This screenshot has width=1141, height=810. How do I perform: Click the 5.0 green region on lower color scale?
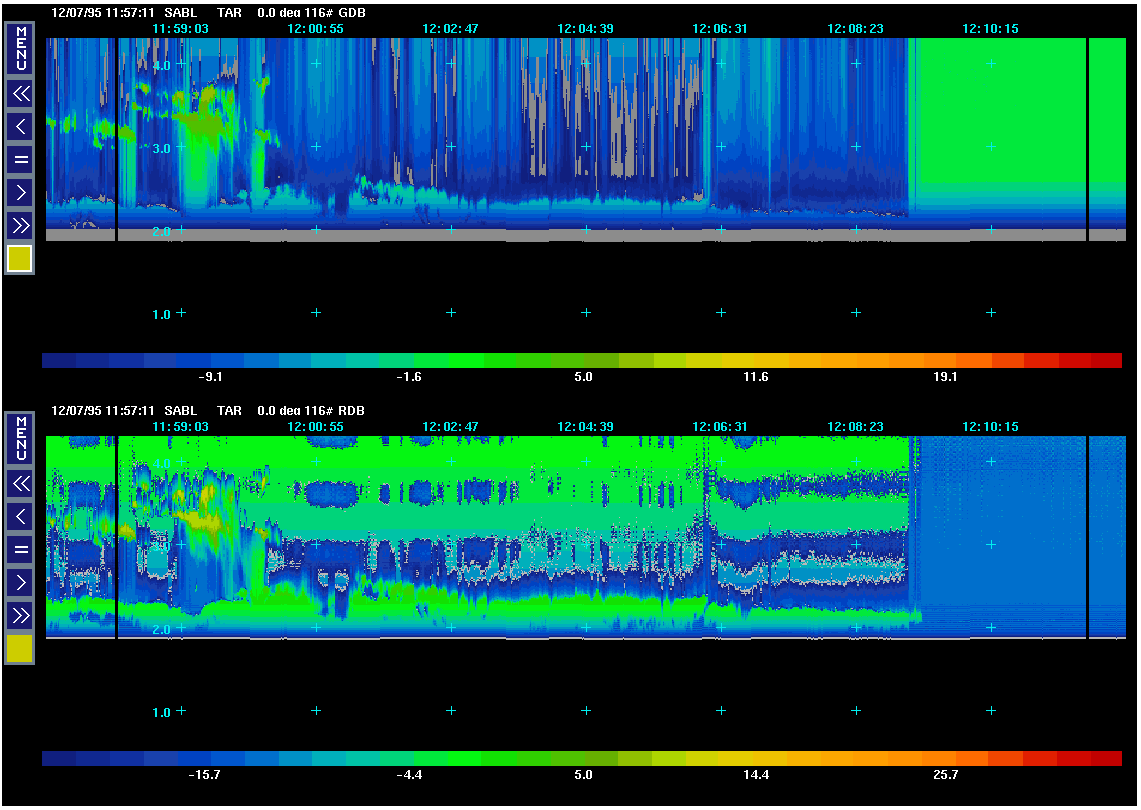pos(583,759)
